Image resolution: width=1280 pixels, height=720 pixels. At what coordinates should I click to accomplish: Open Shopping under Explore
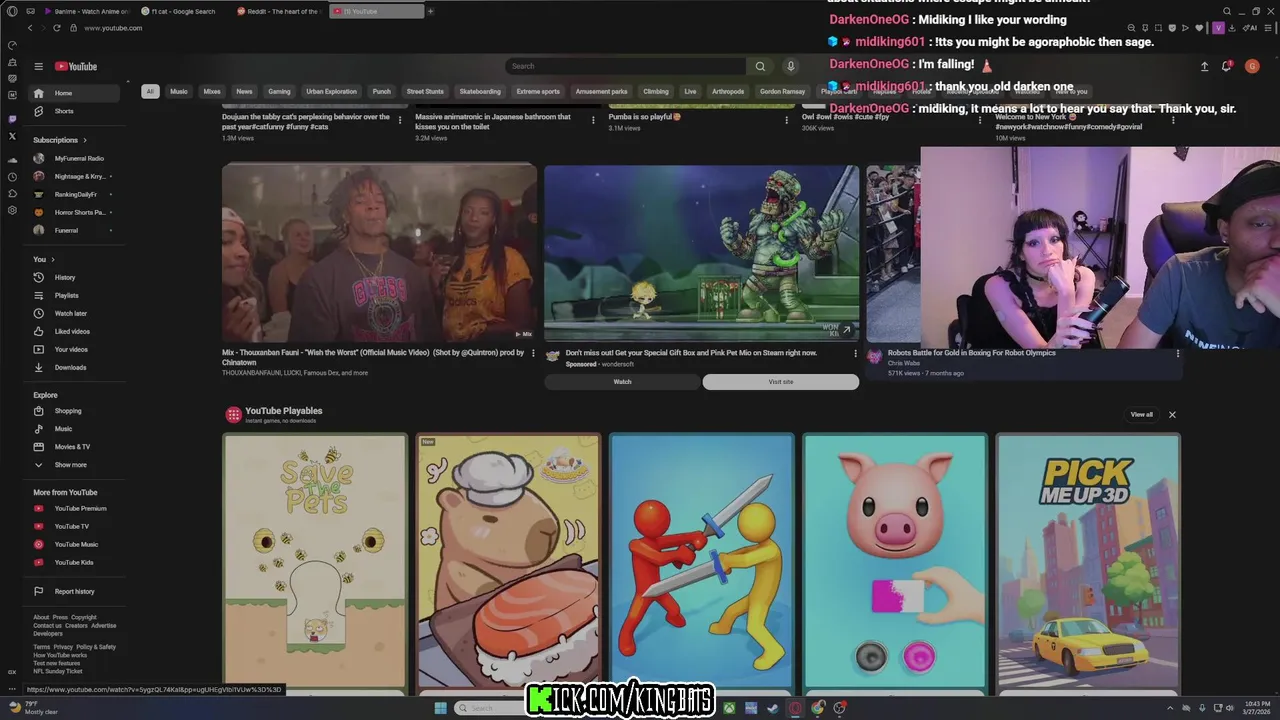point(74,411)
